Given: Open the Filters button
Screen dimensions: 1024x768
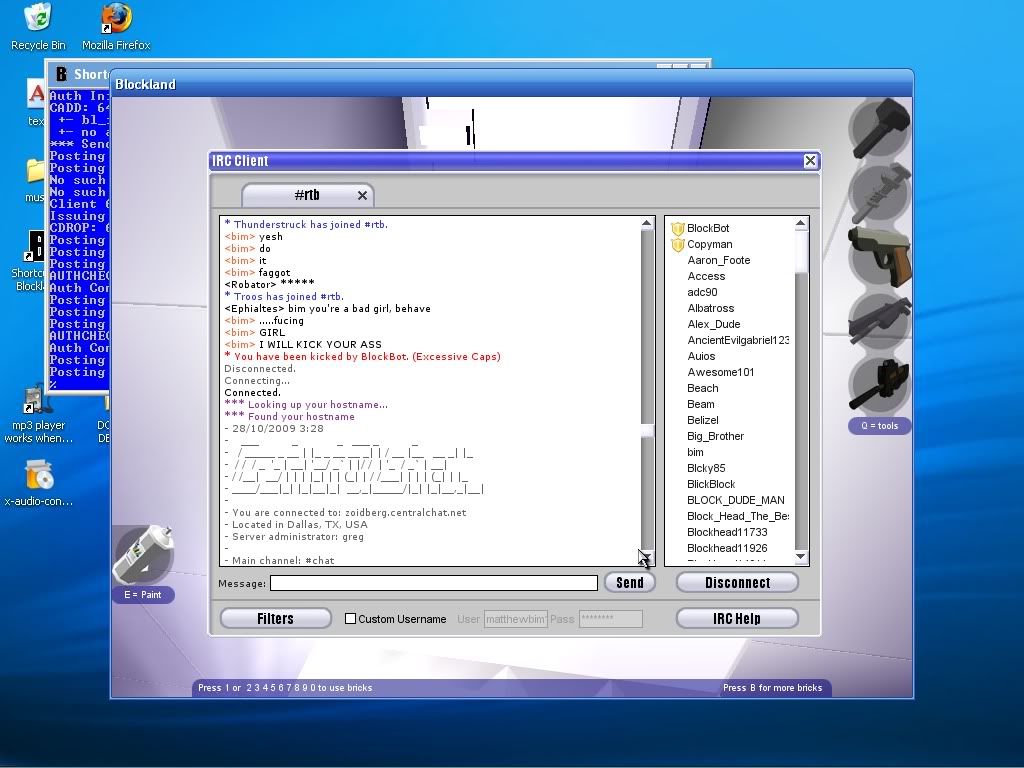Looking at the screenshot, I should (276, 618).
